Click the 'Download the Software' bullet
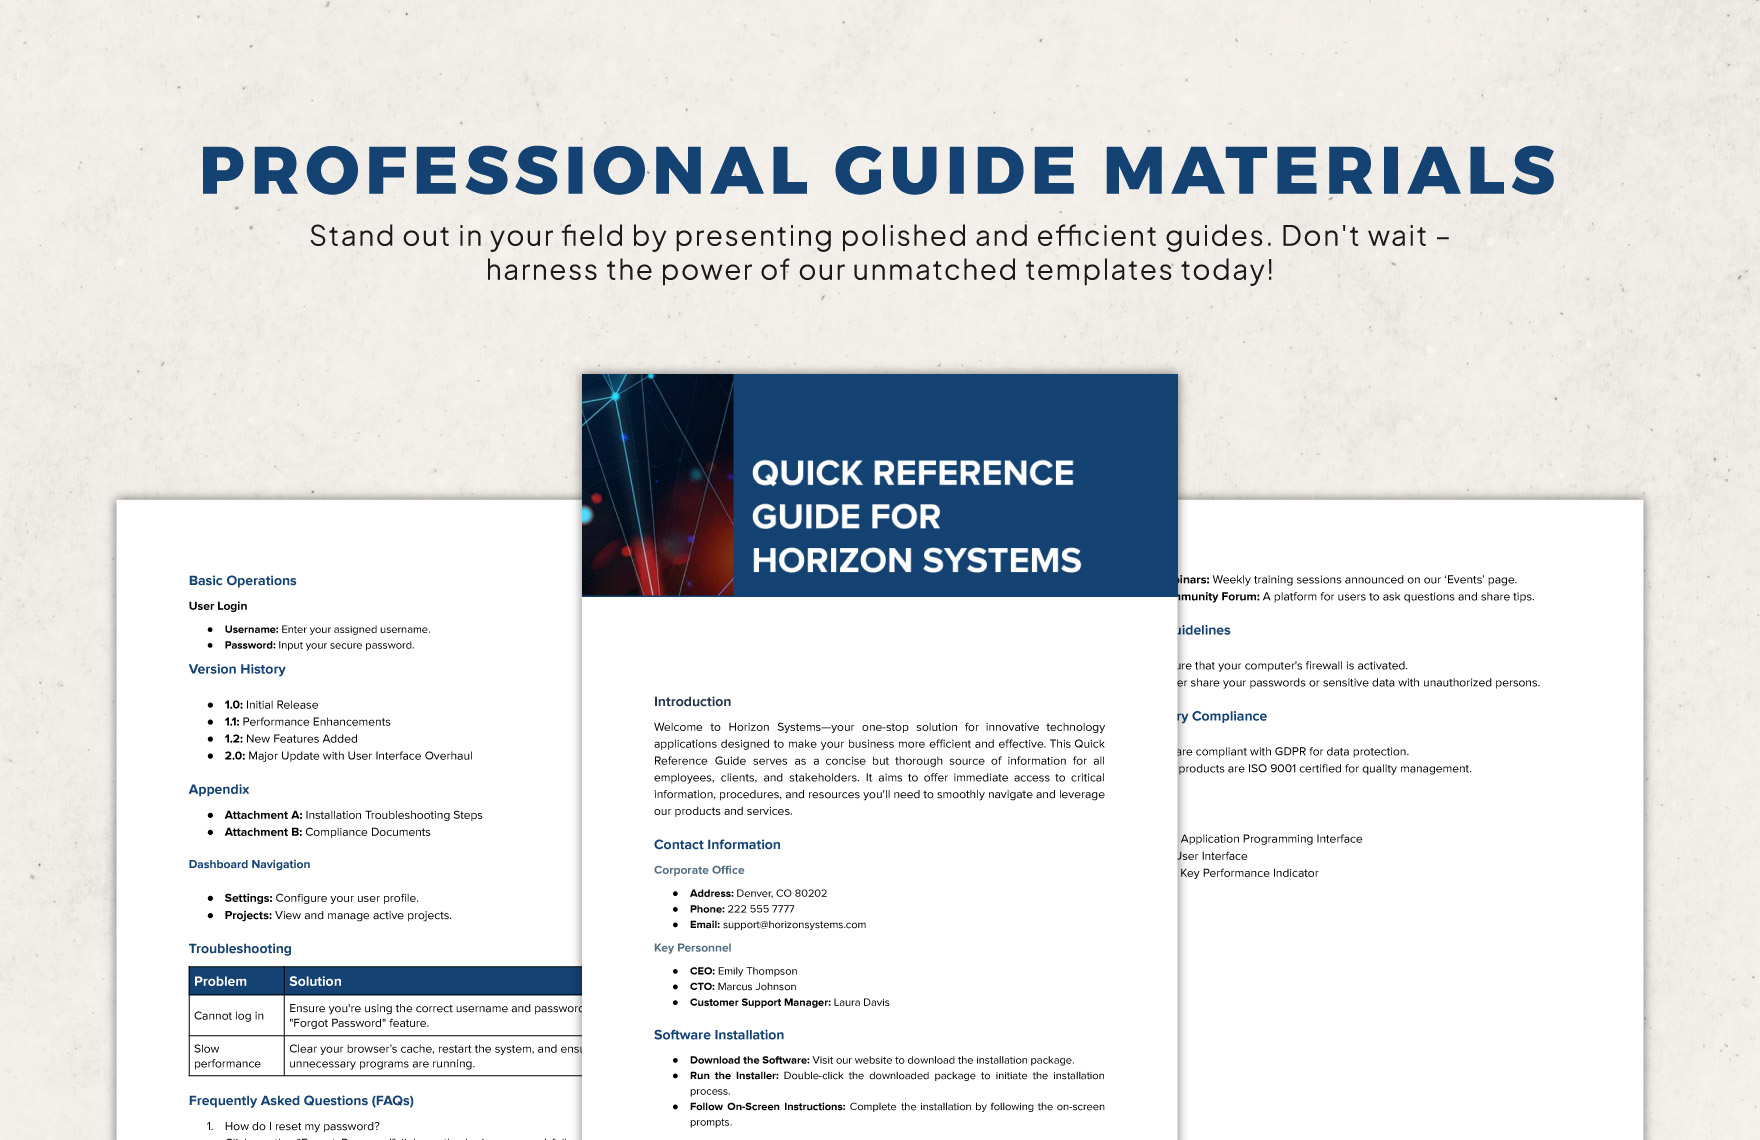This screenshot has height=1140, width=1760. pos(882,1060)
